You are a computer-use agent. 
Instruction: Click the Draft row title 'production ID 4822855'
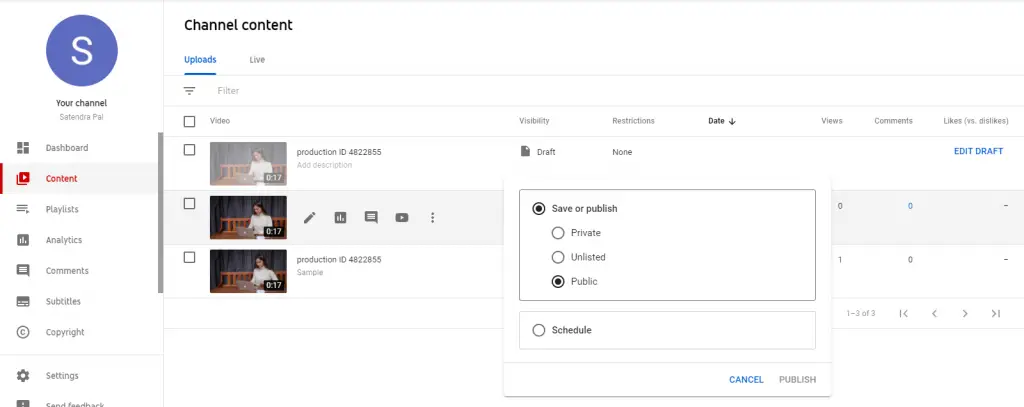[339, 152]
